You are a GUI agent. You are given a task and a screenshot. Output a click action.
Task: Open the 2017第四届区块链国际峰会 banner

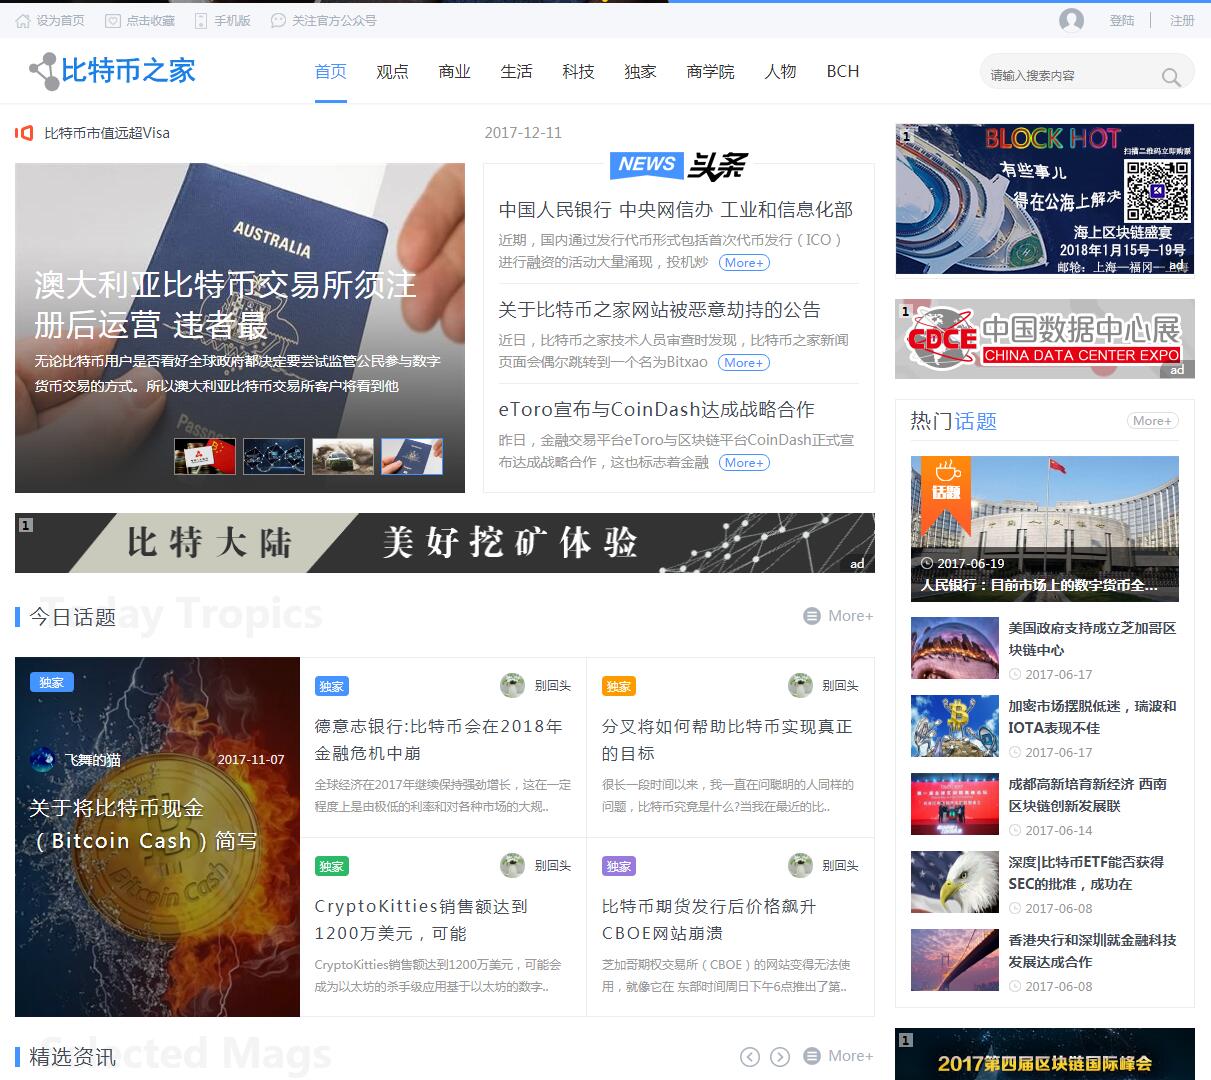point(1045,1054)
